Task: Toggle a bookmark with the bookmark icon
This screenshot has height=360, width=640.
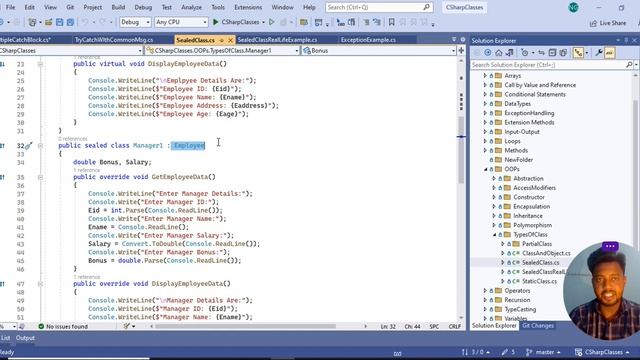Action: [391, 22]
